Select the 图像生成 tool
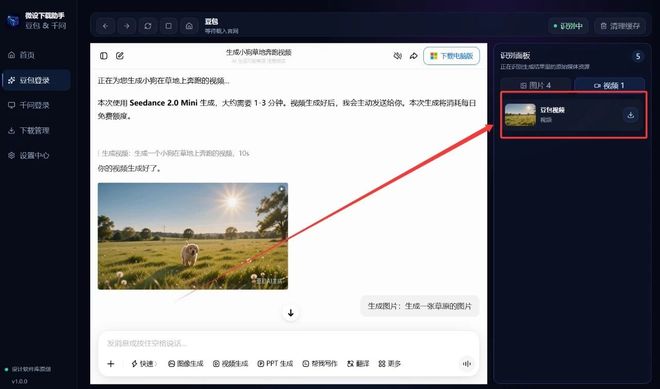 pos(186,364)
